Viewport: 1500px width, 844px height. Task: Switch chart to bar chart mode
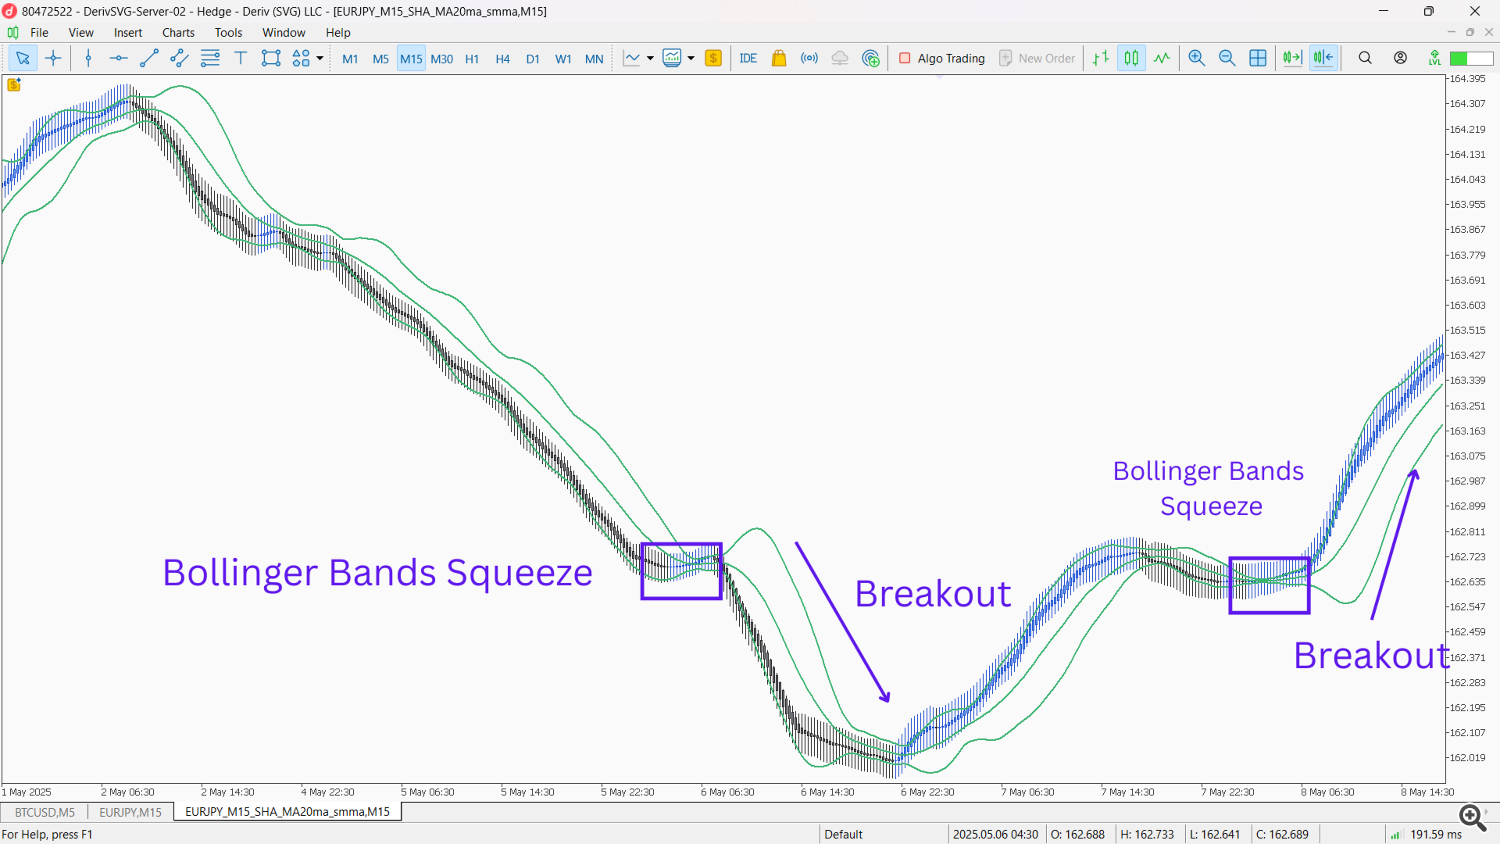[1101, 58]
